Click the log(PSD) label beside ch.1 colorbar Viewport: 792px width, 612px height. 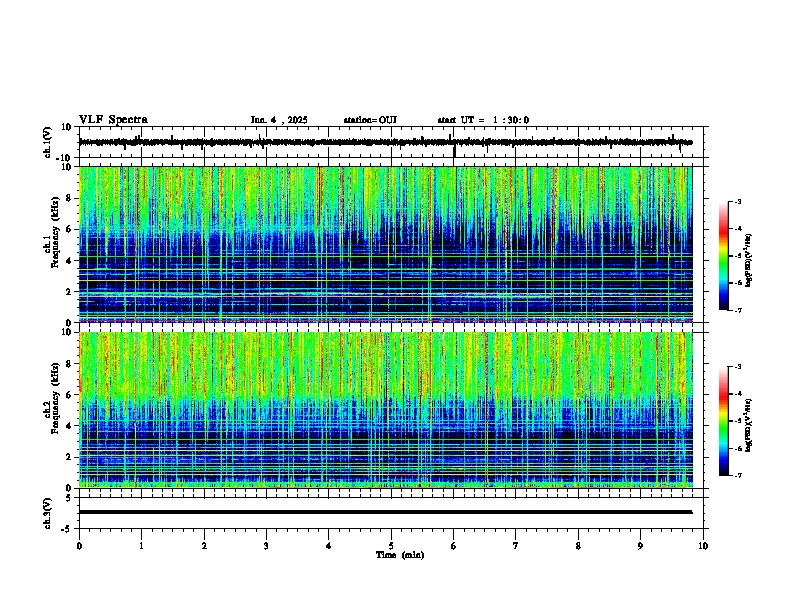(x=749, y=260)
